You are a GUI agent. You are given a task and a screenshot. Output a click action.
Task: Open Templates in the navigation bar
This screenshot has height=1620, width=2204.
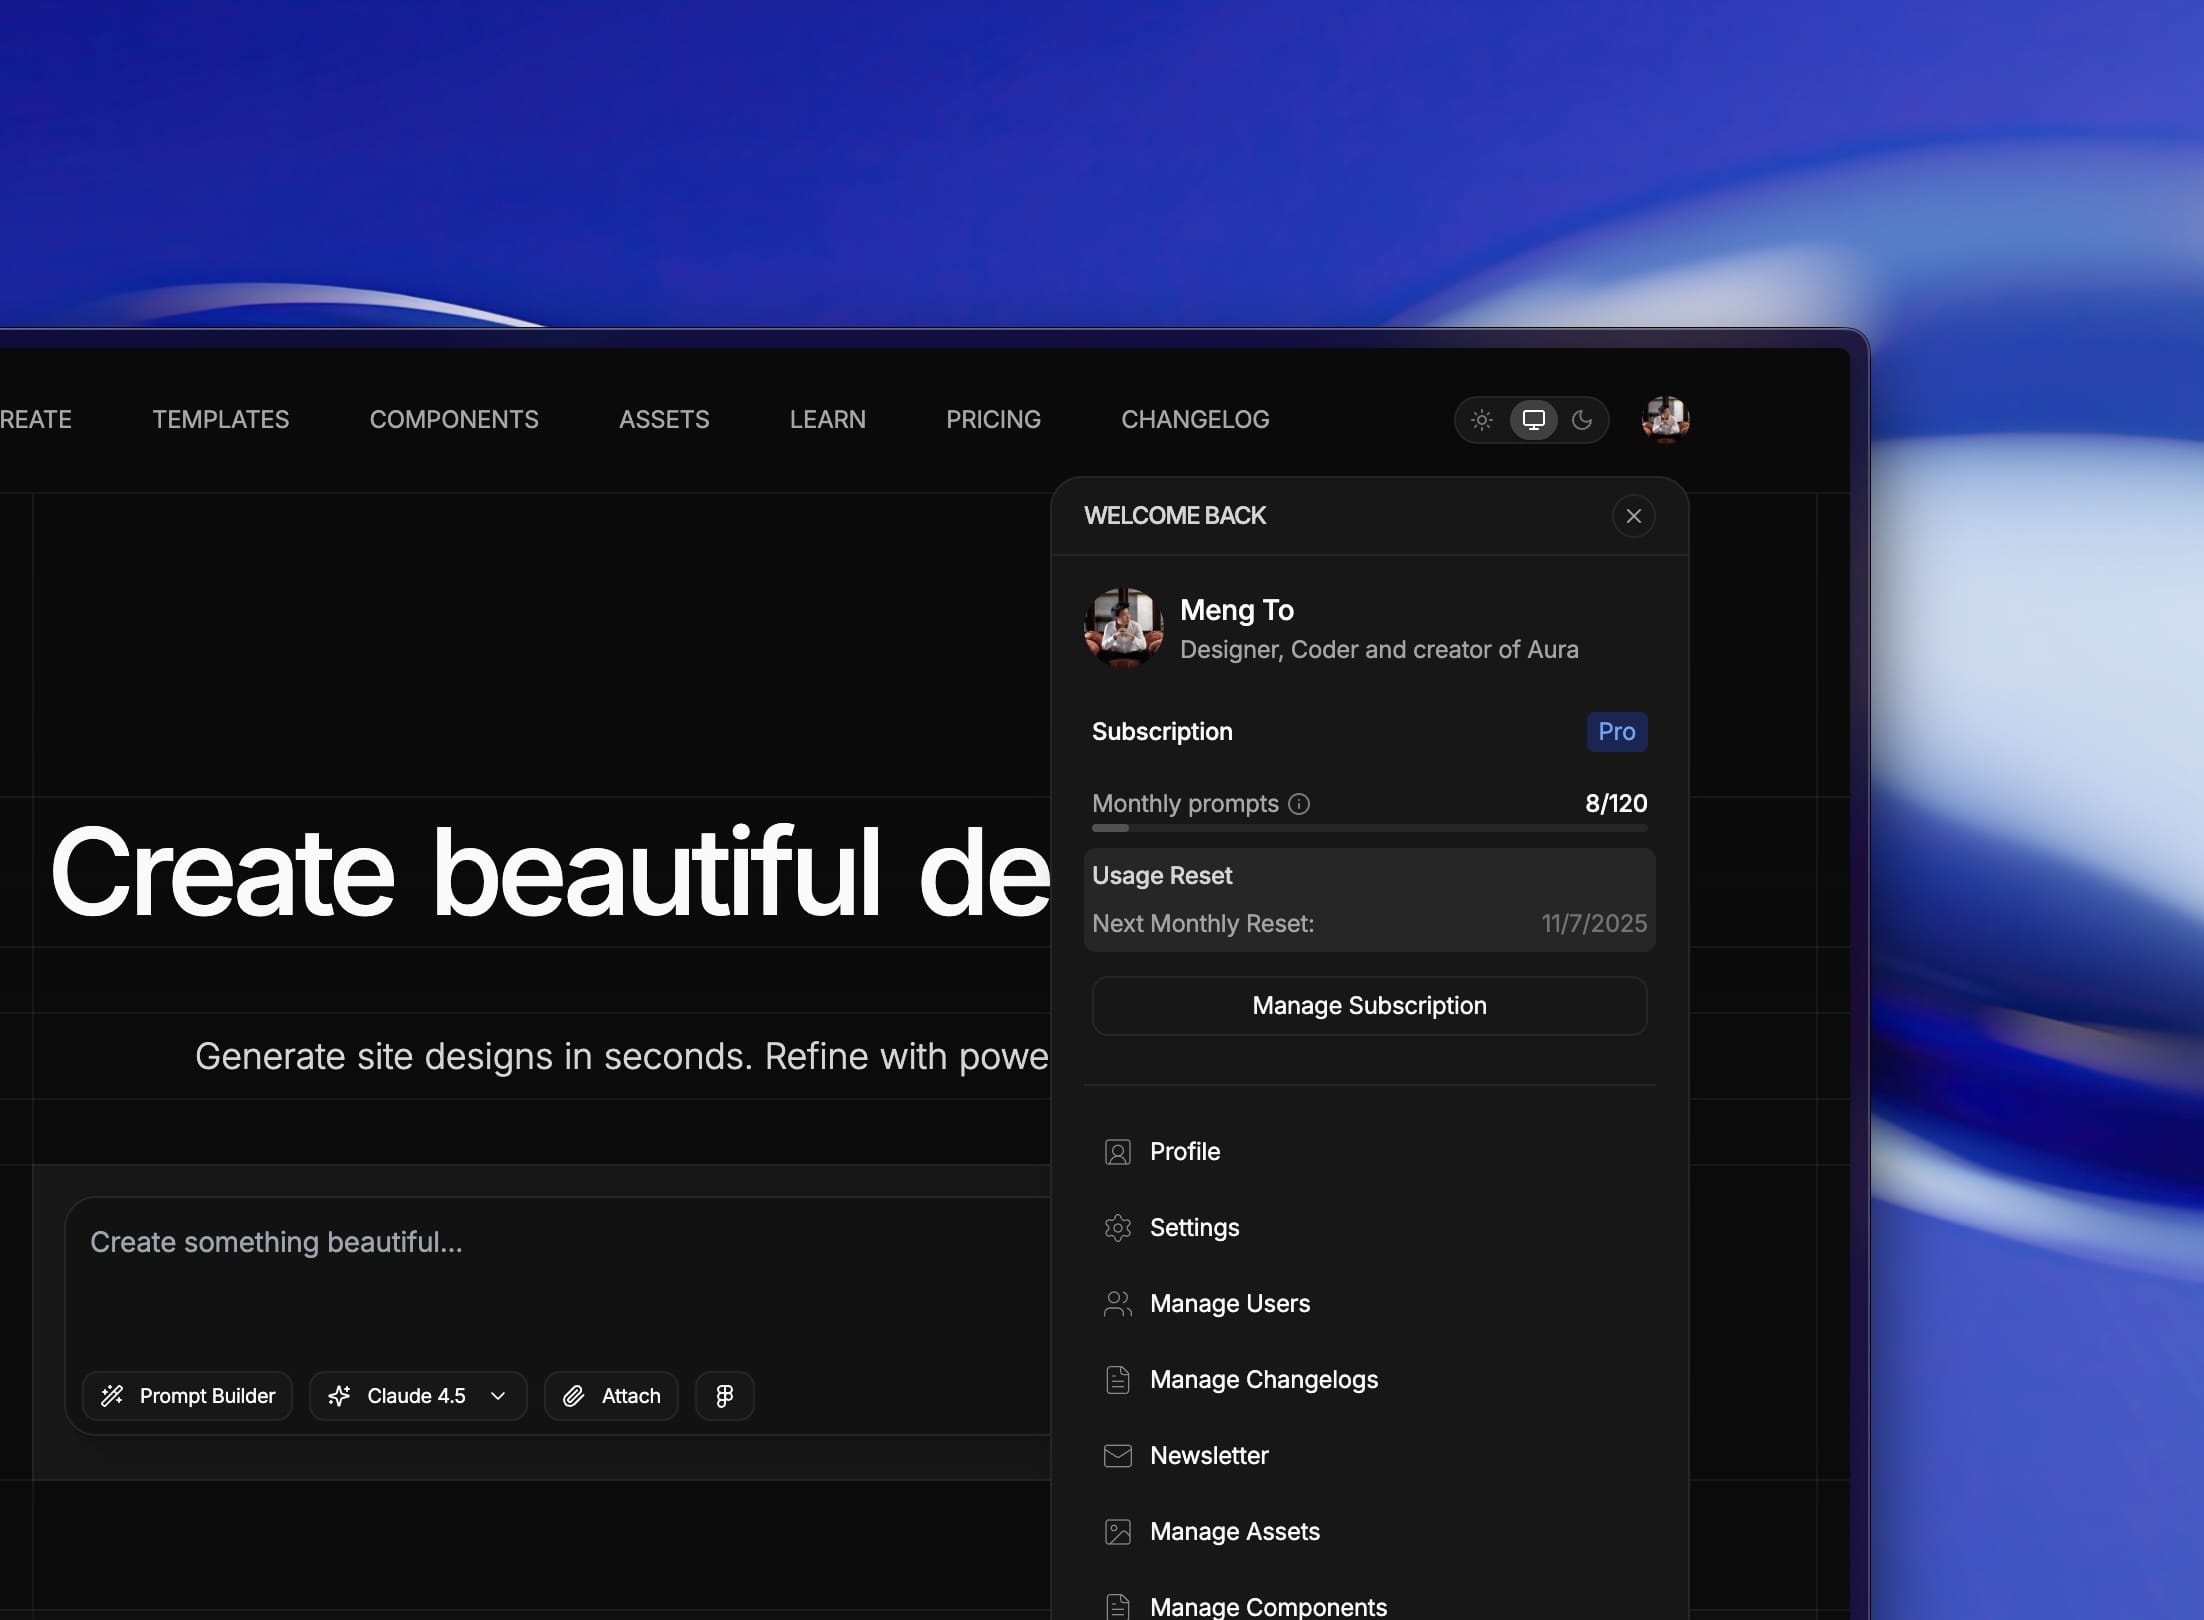coord(220,419)
